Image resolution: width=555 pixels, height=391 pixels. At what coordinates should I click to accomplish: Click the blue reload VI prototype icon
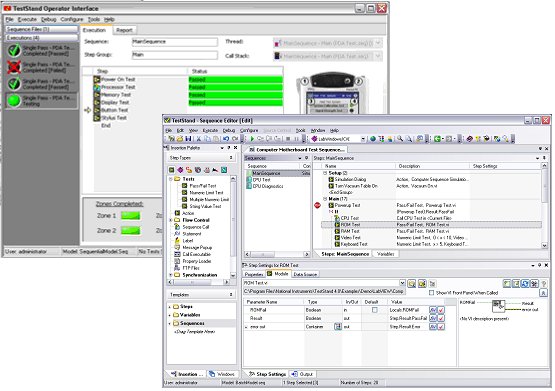pos(525,283)
